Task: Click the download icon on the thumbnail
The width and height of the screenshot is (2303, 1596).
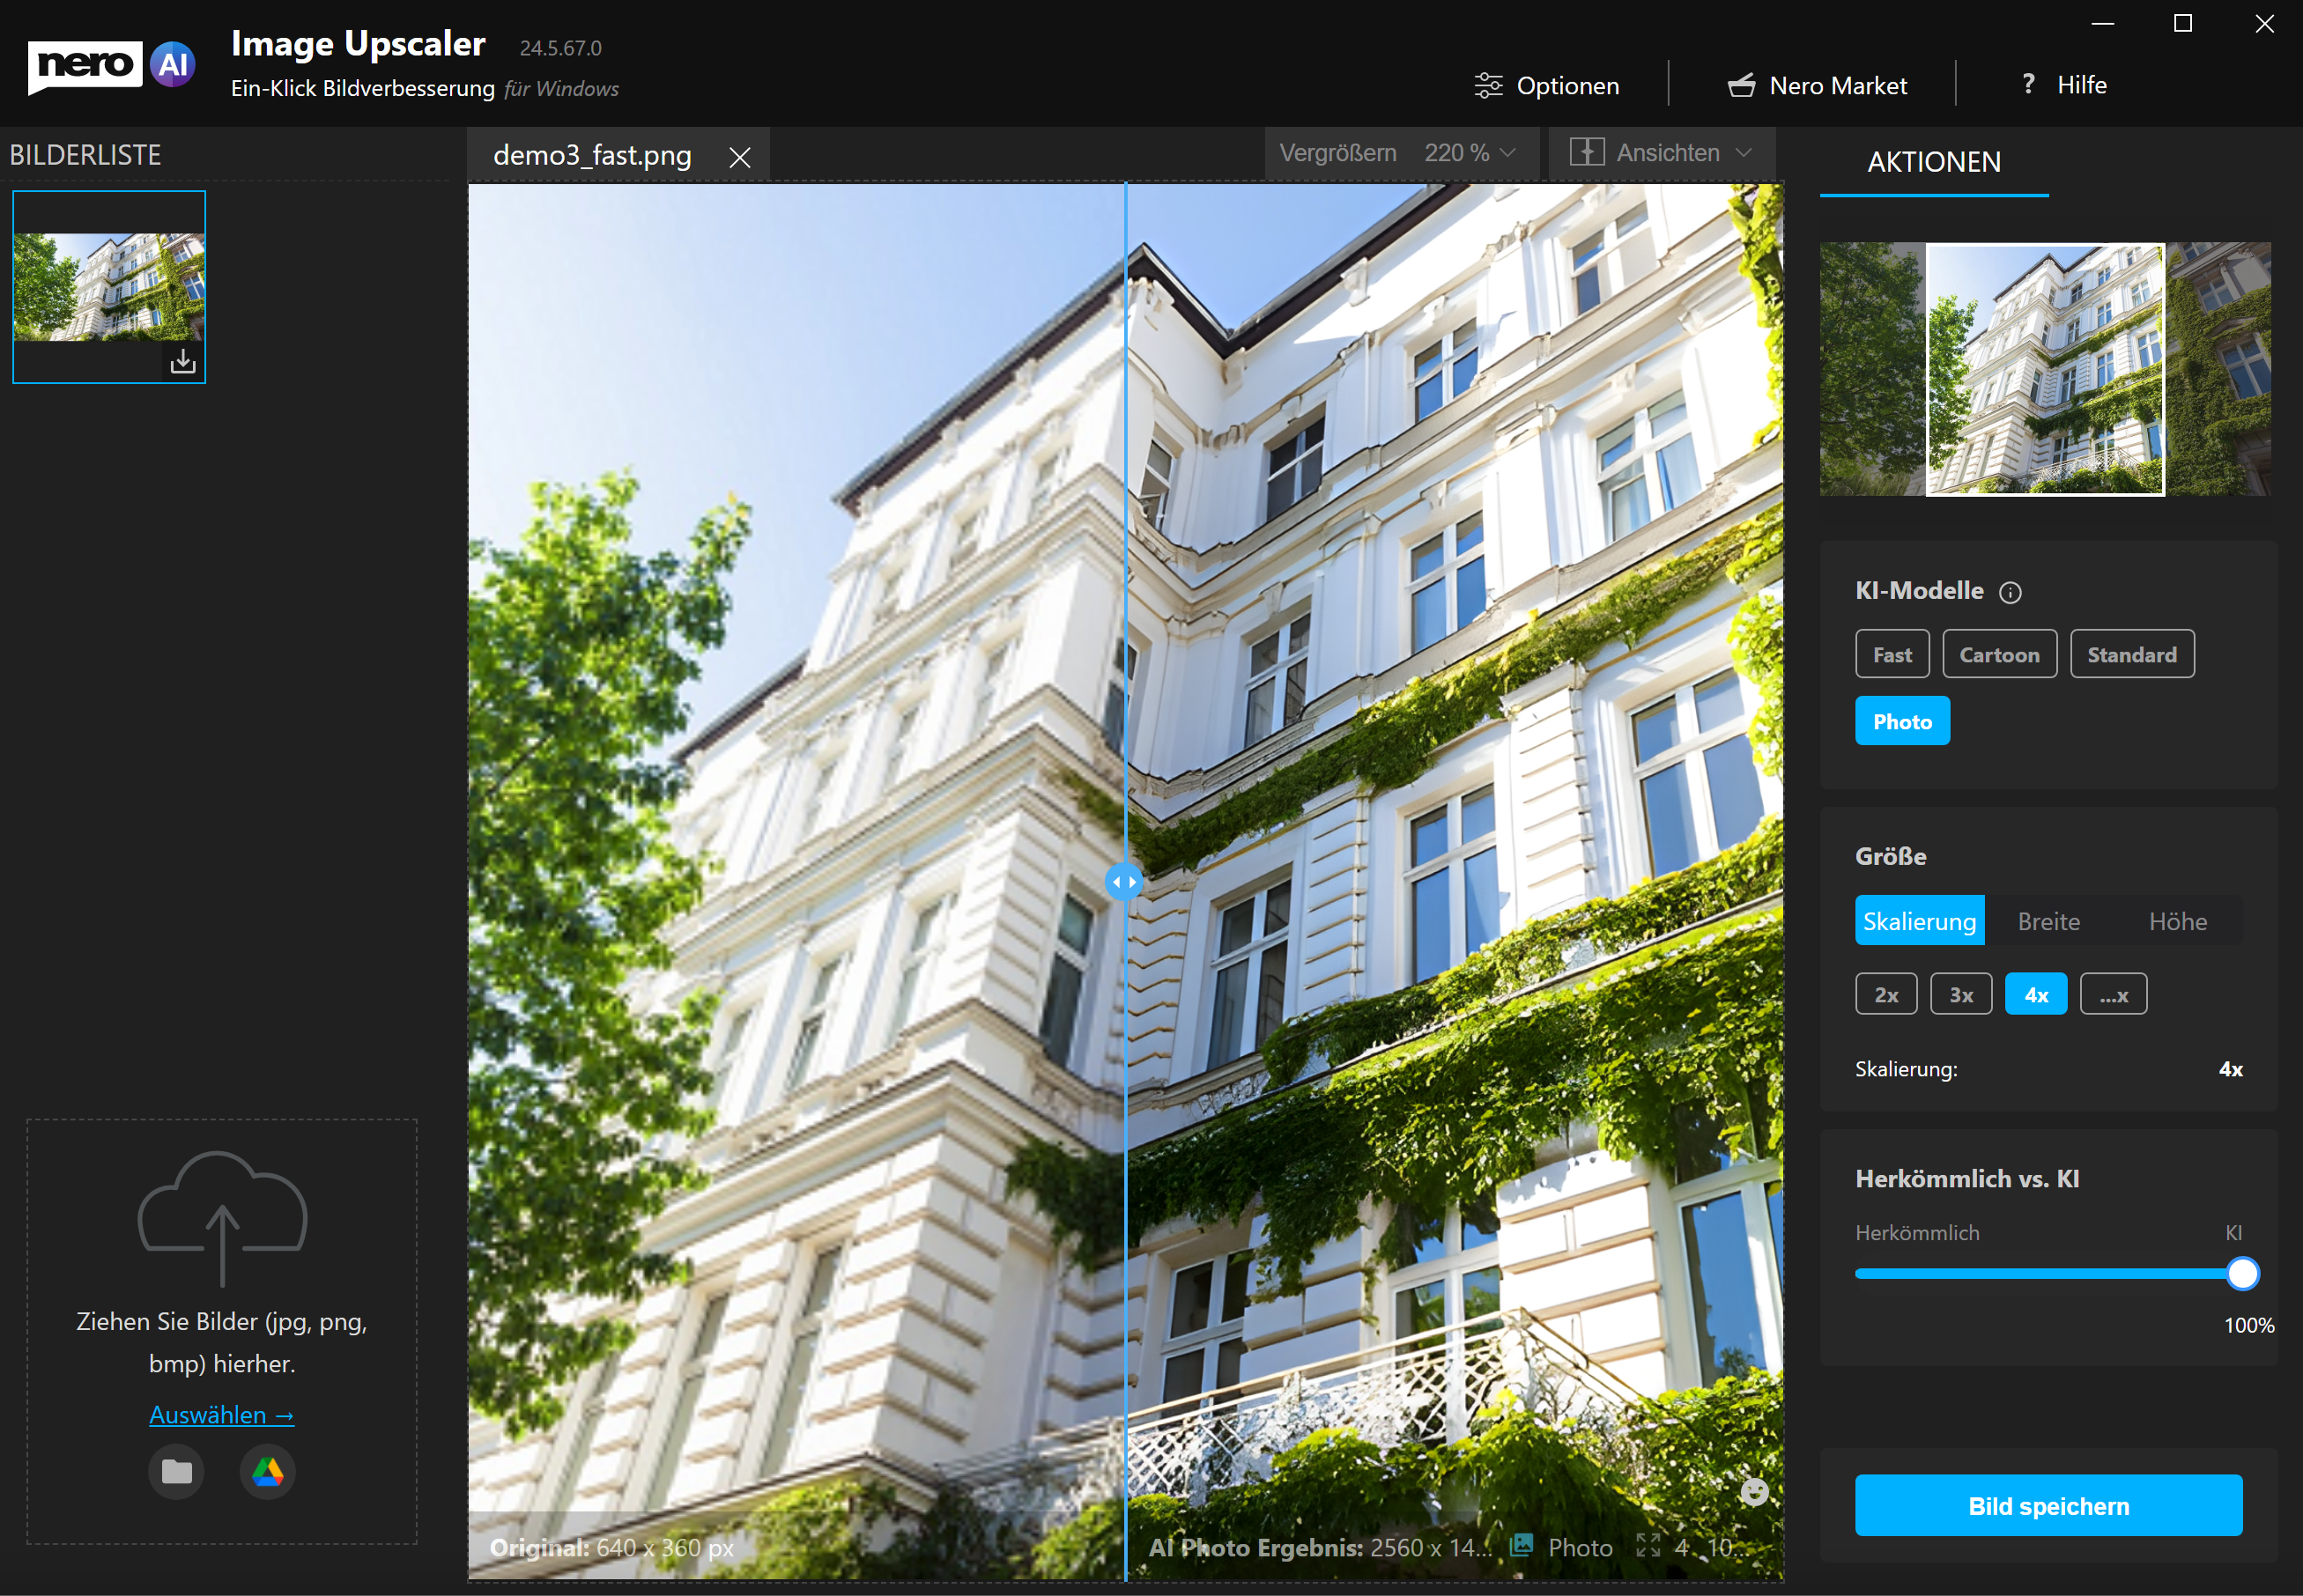Action: [182, 361]
